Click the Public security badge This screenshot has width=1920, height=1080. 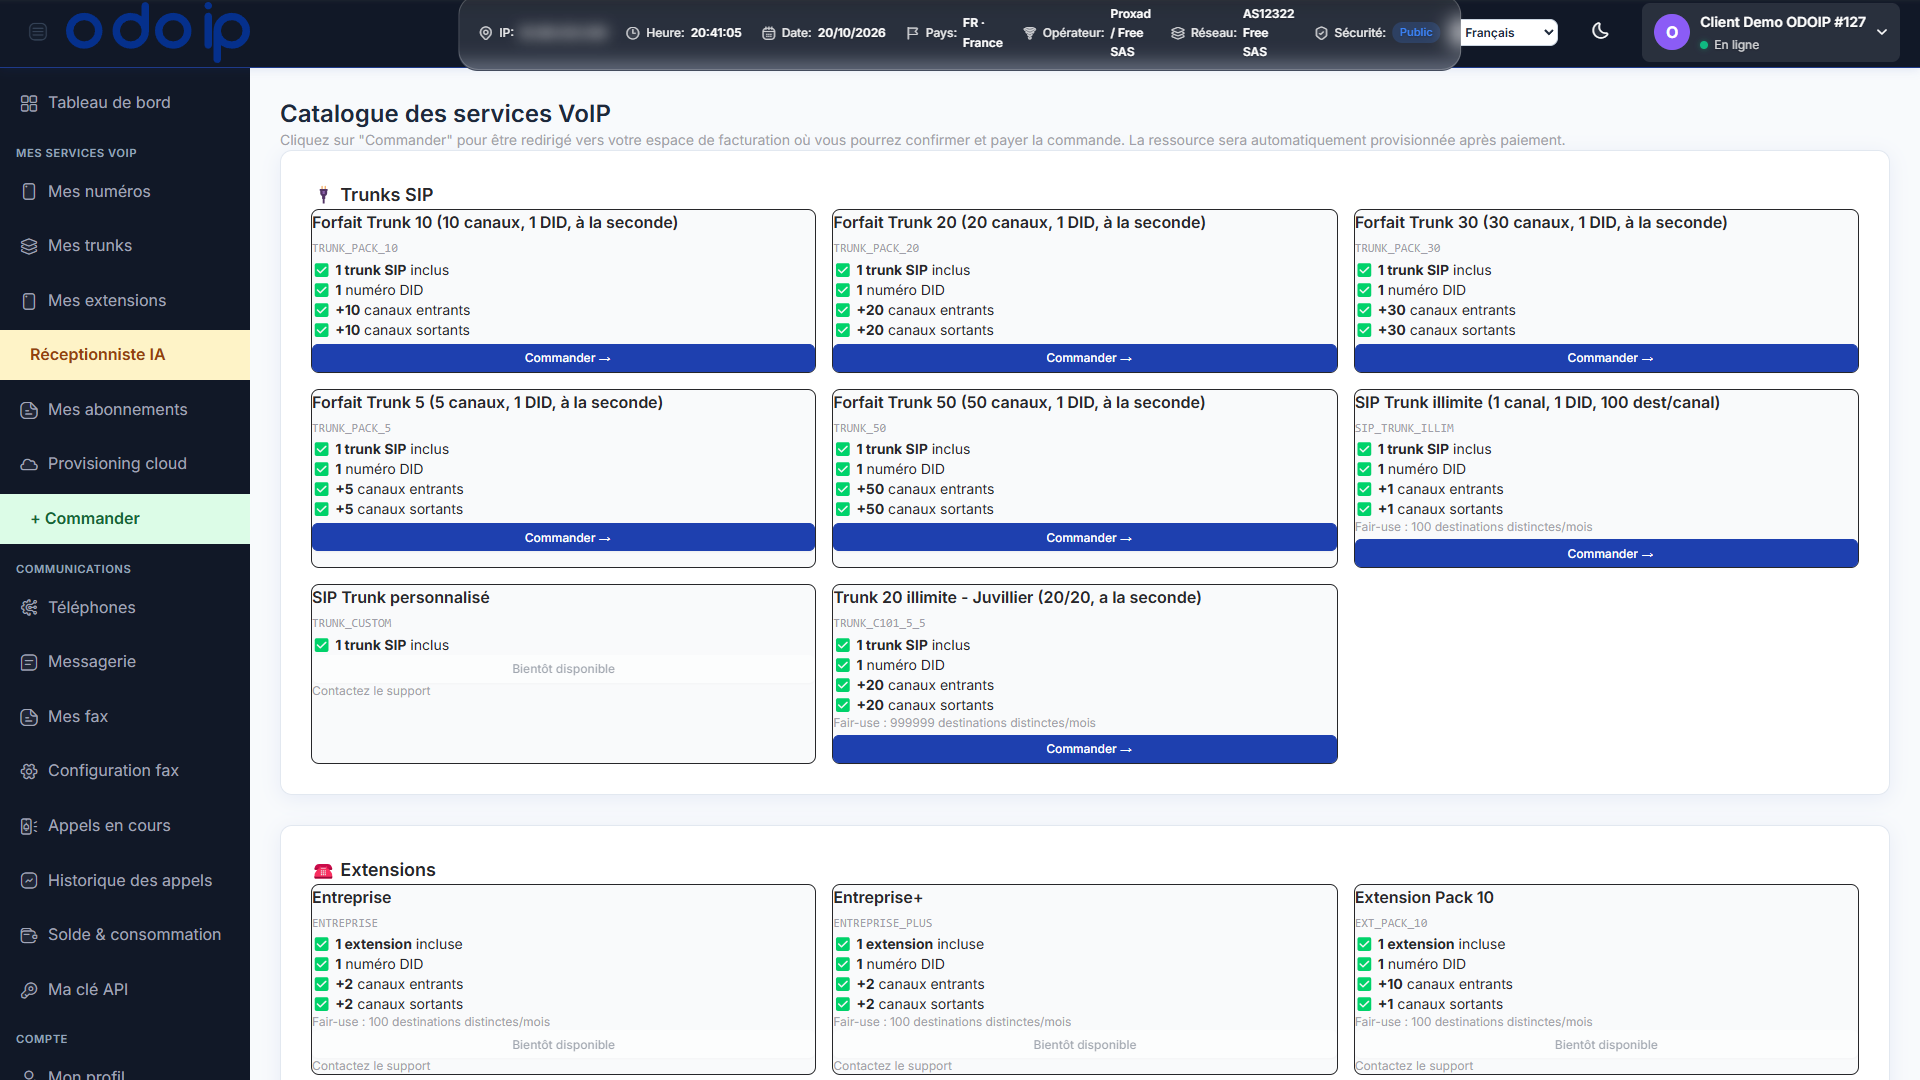tap(1415, 33)
